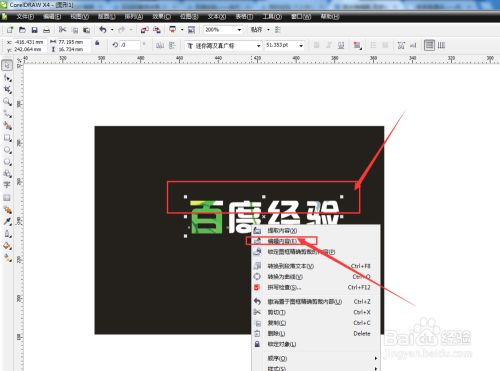Click the Paste icon in standard toolbar
The image size is (500, 371).
pyautogui.click(x=87, y=30)
